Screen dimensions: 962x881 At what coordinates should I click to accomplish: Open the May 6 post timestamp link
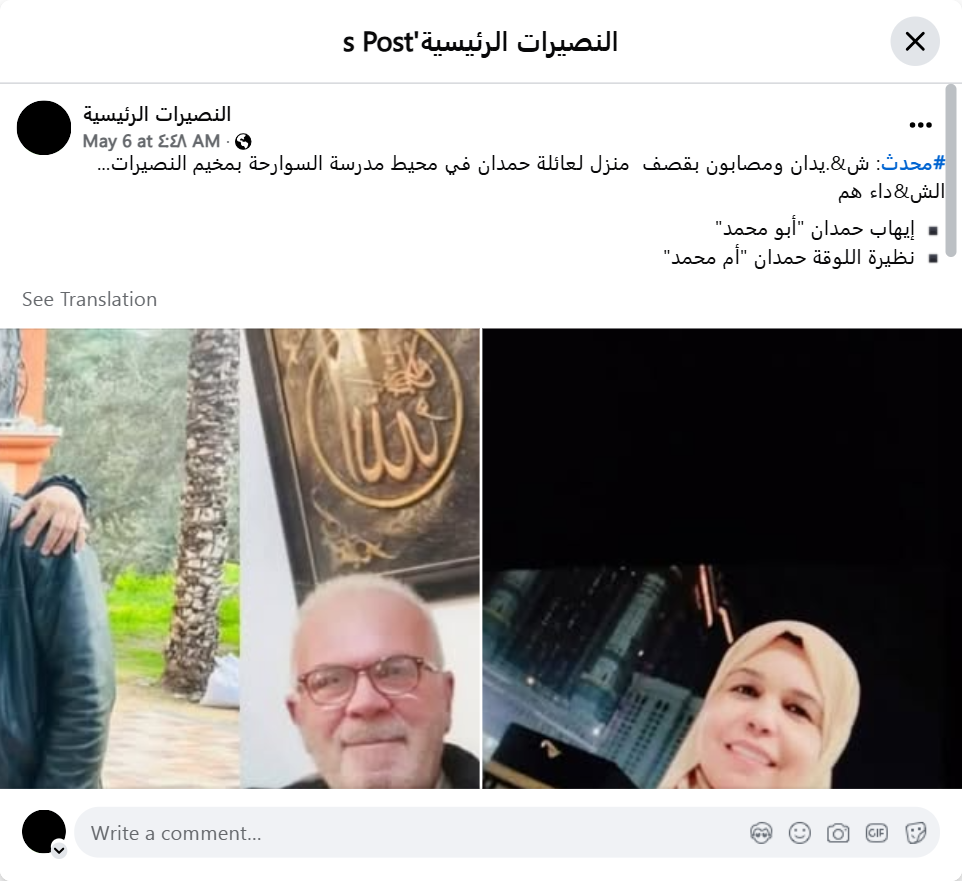(151, 142)
